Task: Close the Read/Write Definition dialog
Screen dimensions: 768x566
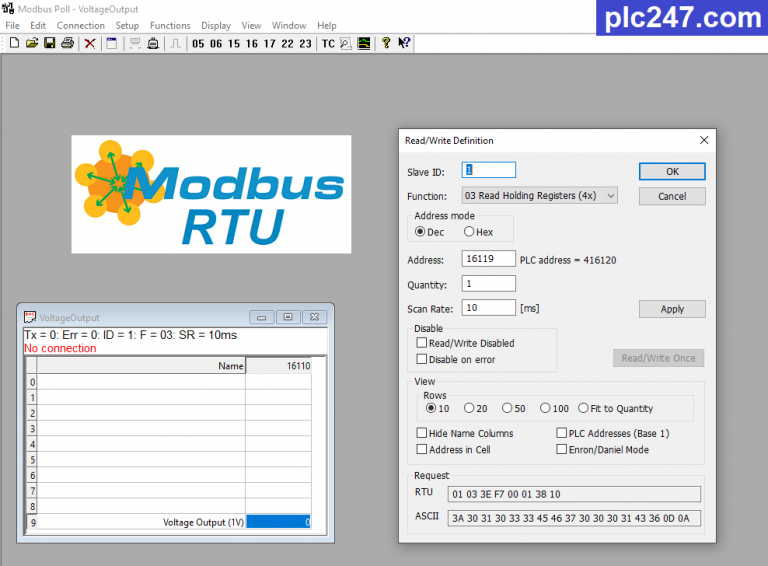Action: pyautogui.click(x=704, y=140)
